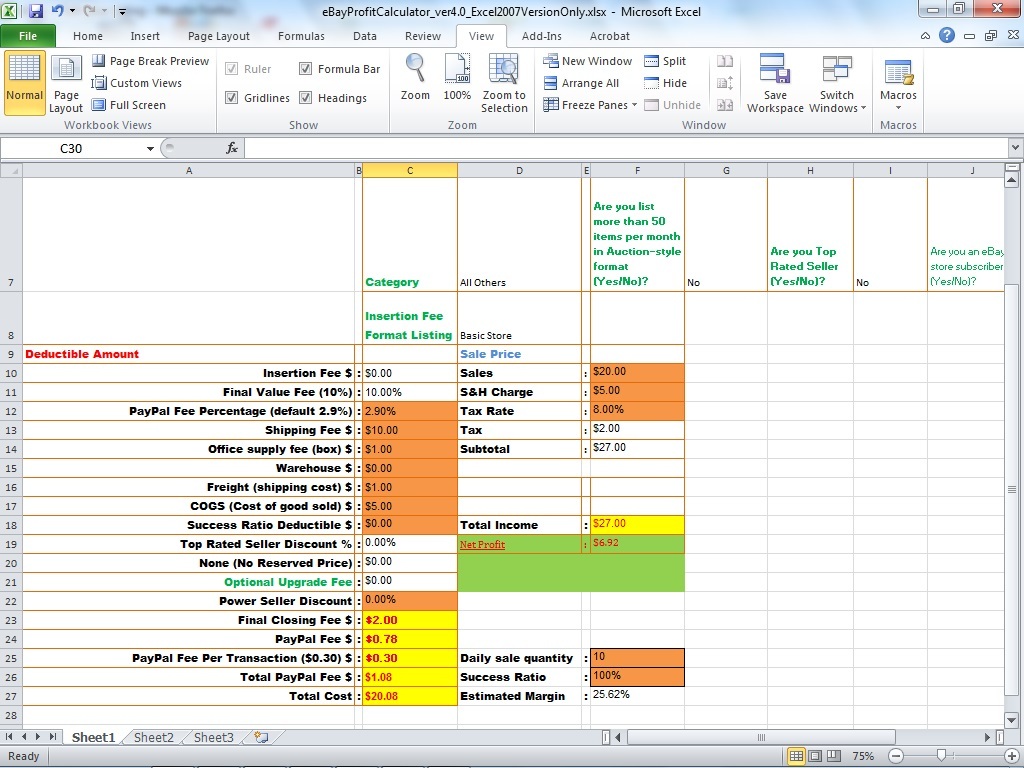1024x768 pixels.
Task: Select the Sheet2 worksheet tab
Action: tap(152, 737)
